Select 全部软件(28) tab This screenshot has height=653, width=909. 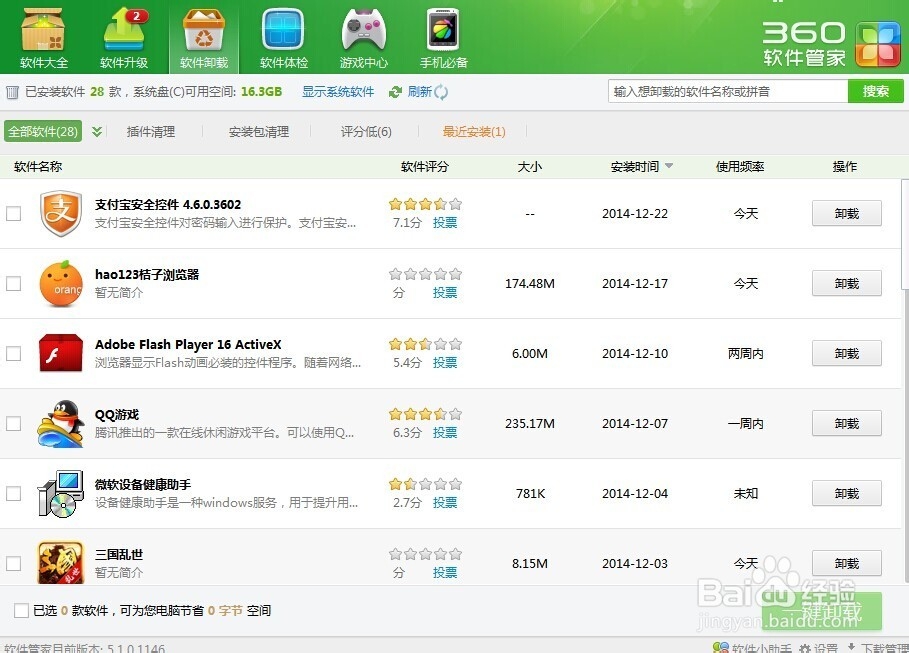coord(43,131)
